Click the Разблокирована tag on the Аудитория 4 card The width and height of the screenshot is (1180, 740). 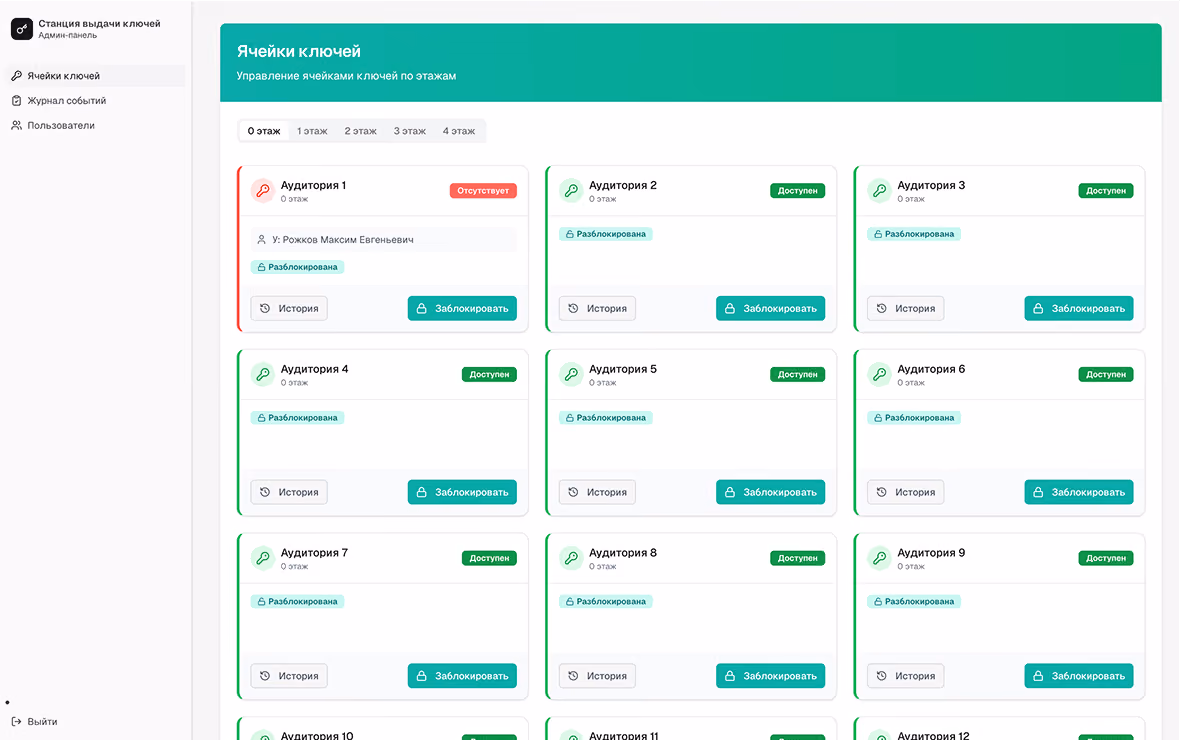pyautogui.click(x=297, y=418)
